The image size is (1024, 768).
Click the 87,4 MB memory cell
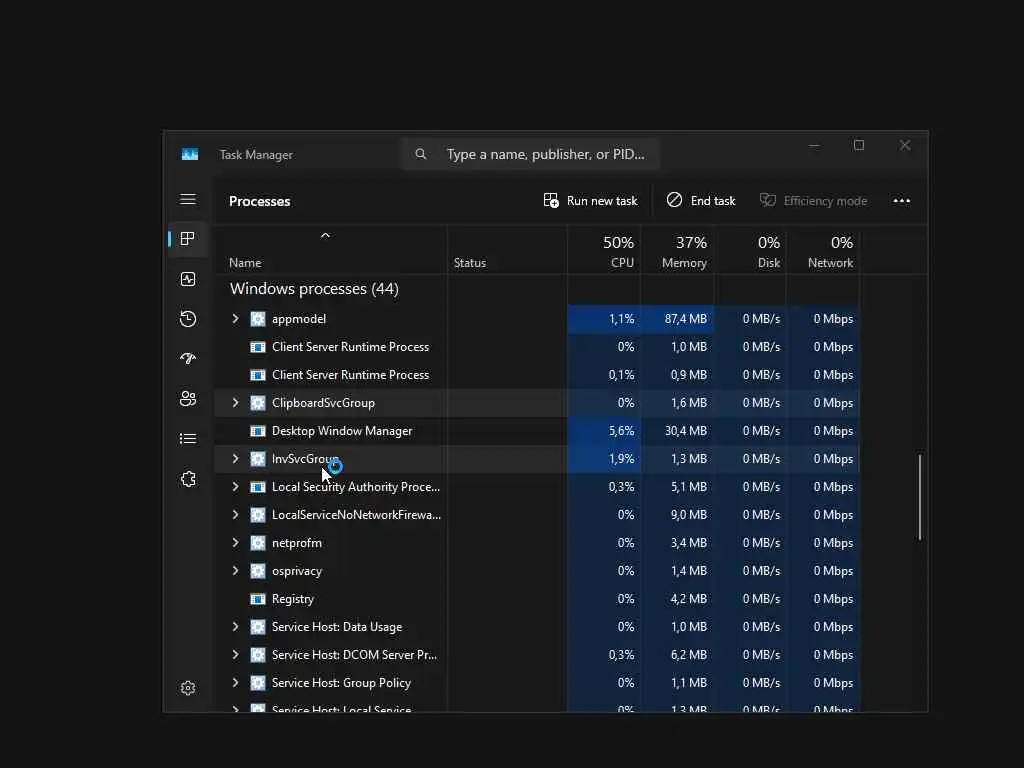click(x=677, y=319)
